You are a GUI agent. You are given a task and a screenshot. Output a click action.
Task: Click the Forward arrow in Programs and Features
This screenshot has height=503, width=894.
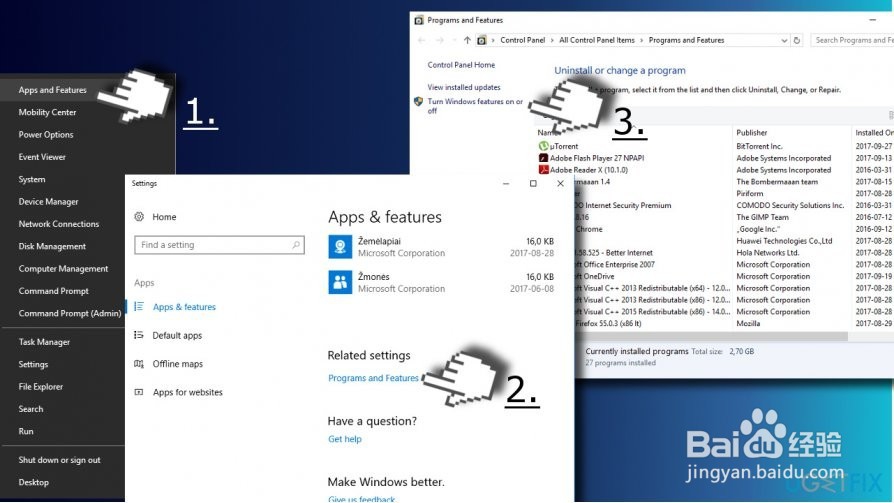coord(440,40)
